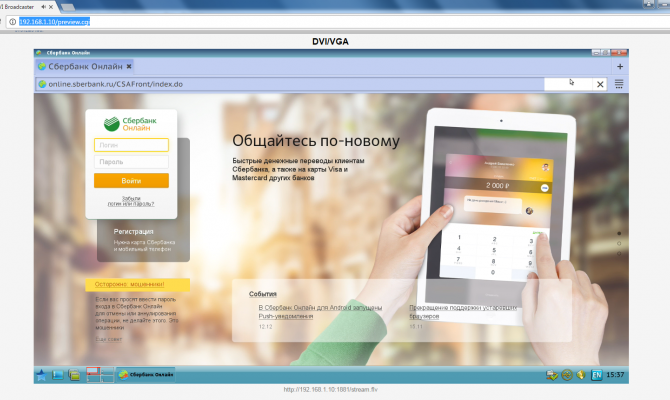Click outer browser address bar 192.168.1.10/preview.cgi
This screenshot has height=400, width=670.
click(x=54, y=22)
